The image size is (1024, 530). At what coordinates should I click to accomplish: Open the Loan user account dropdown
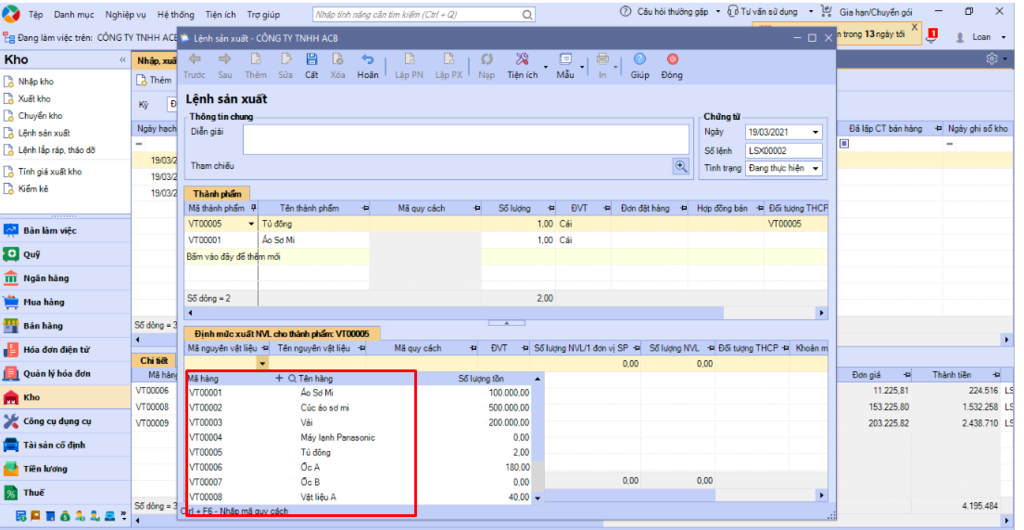[1004, 37]
